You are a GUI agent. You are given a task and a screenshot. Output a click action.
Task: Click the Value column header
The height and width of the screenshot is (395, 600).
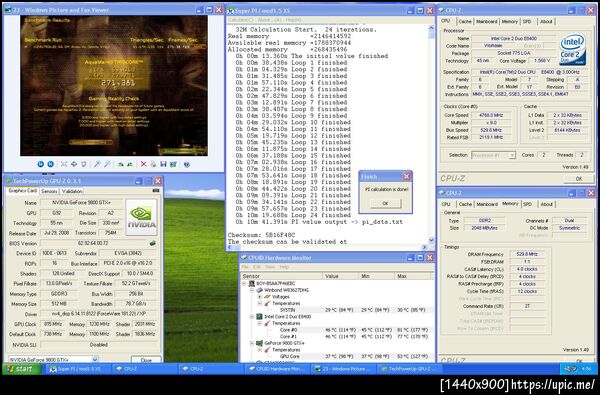coord(340,276)
